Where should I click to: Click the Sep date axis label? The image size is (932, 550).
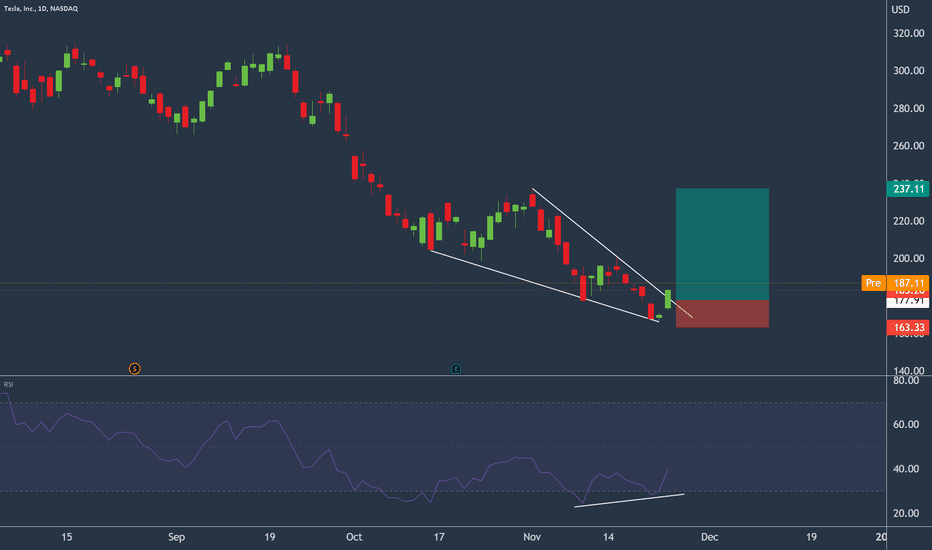point(177,537)
